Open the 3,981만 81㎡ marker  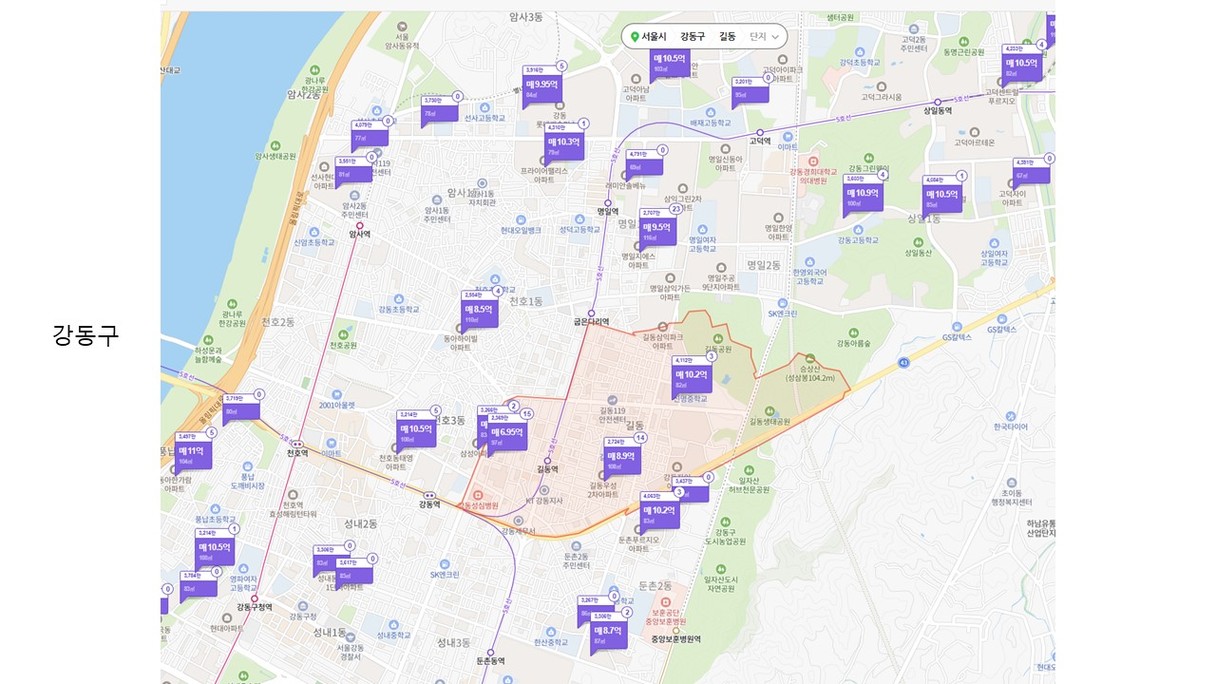pyautogui.click(x=354, y=170)
